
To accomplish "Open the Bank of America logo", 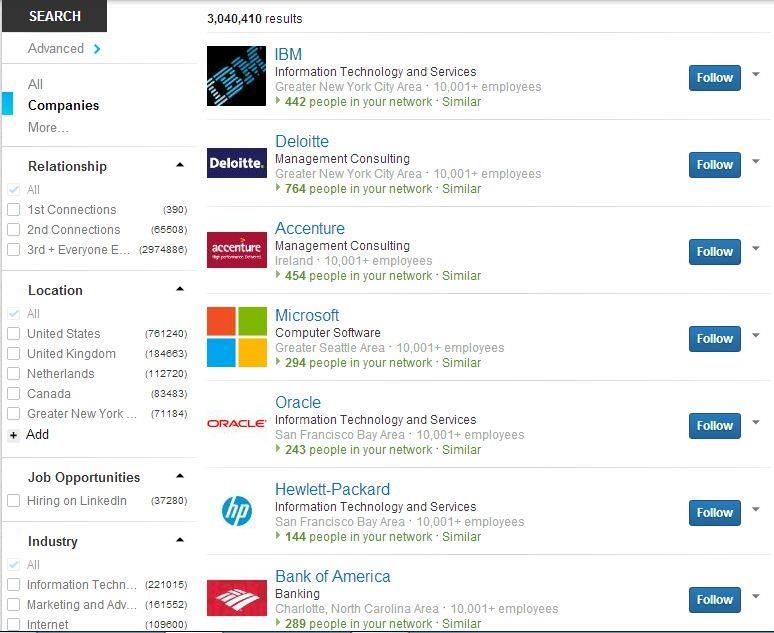I will point(236,598).
